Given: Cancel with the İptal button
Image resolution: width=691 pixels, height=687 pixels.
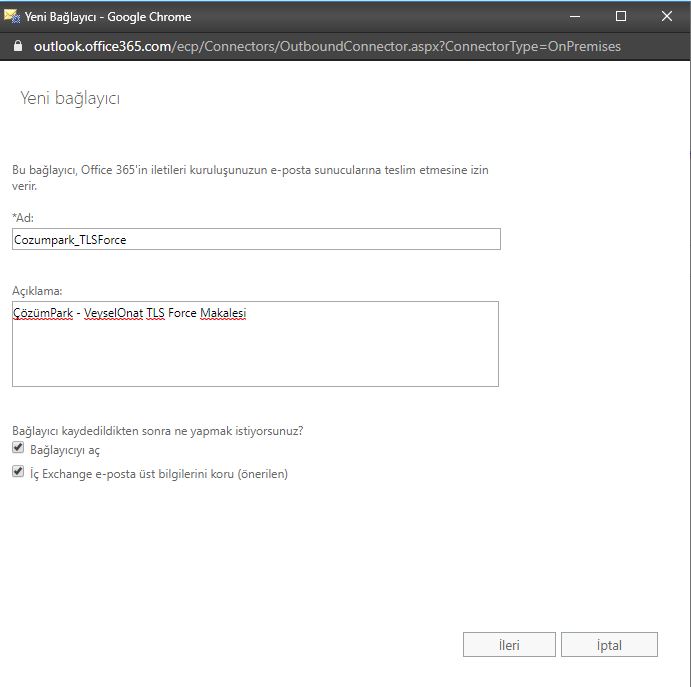Looking at the screenshot, I should [x=609, y=645].
